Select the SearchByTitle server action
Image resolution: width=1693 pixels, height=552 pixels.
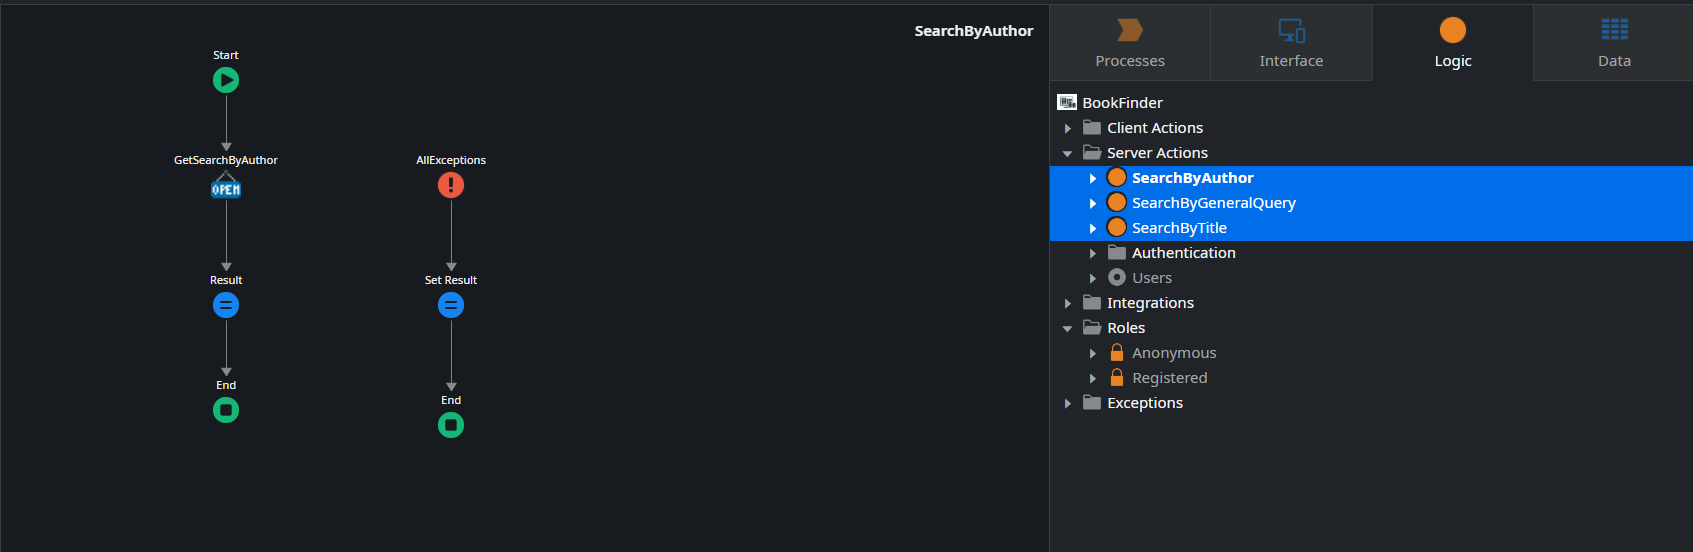(1179, 228)
